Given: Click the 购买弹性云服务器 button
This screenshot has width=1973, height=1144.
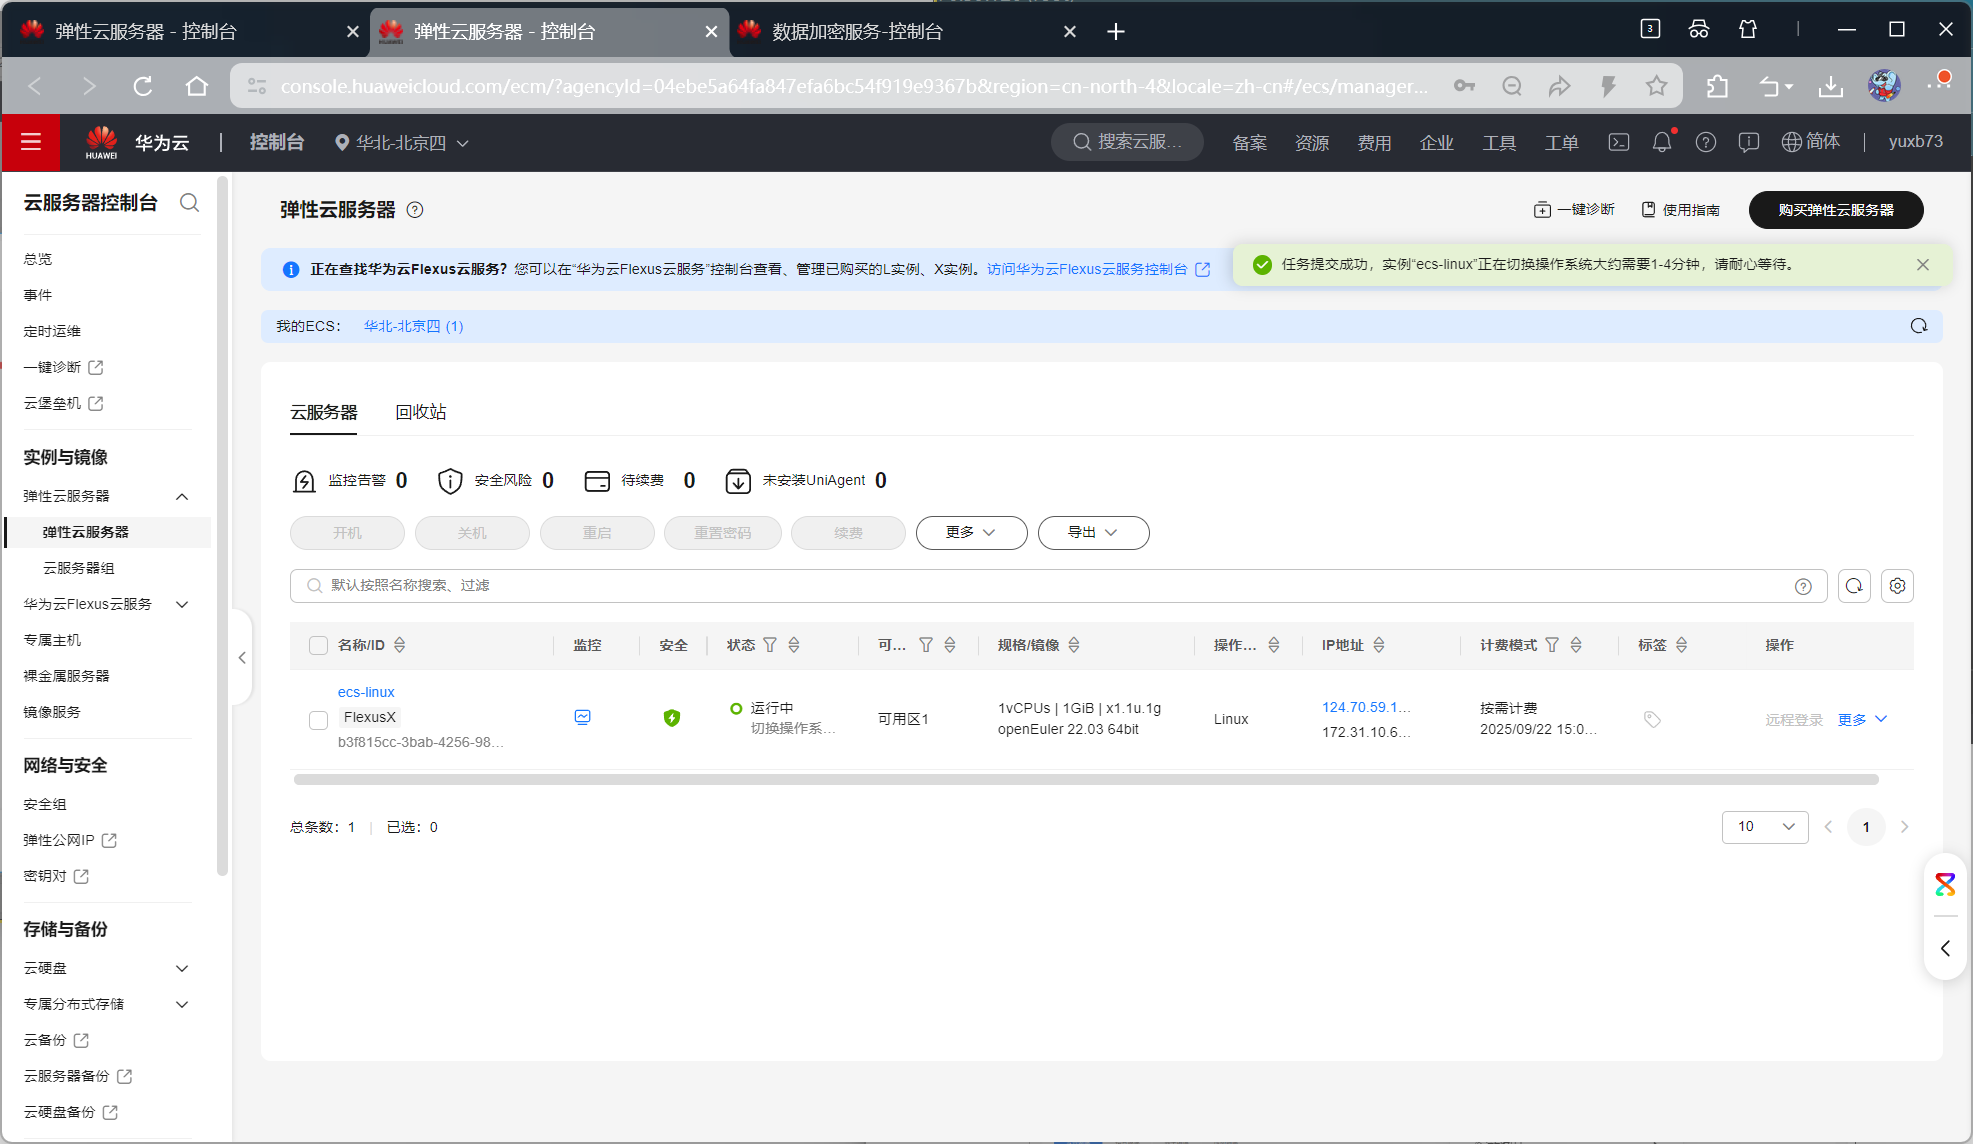Looking at the screenshot, I should [1835, 210].
